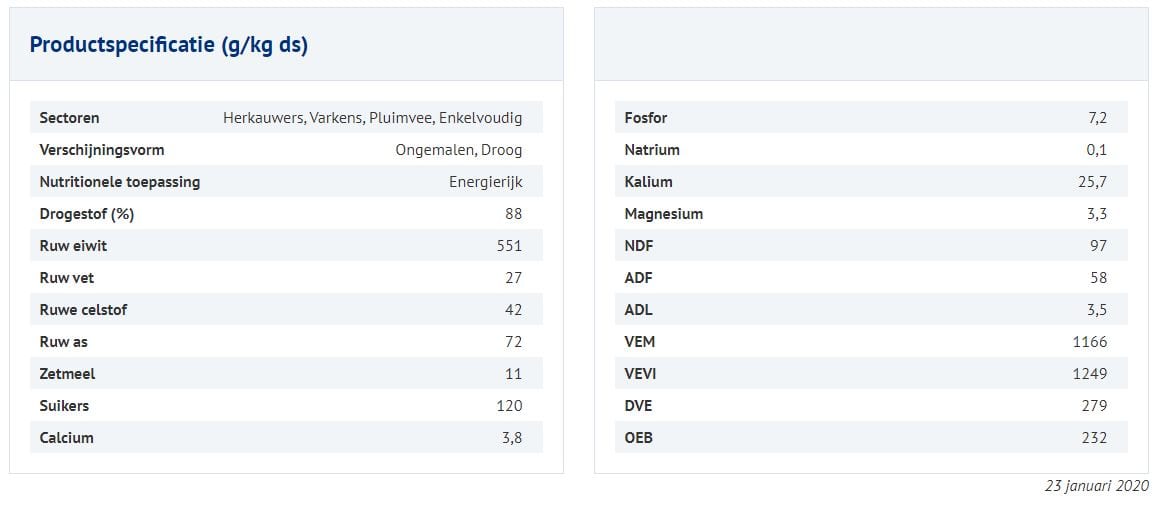
Task: Click the VEM value 1166
Action: click(x=1089, y=342)
